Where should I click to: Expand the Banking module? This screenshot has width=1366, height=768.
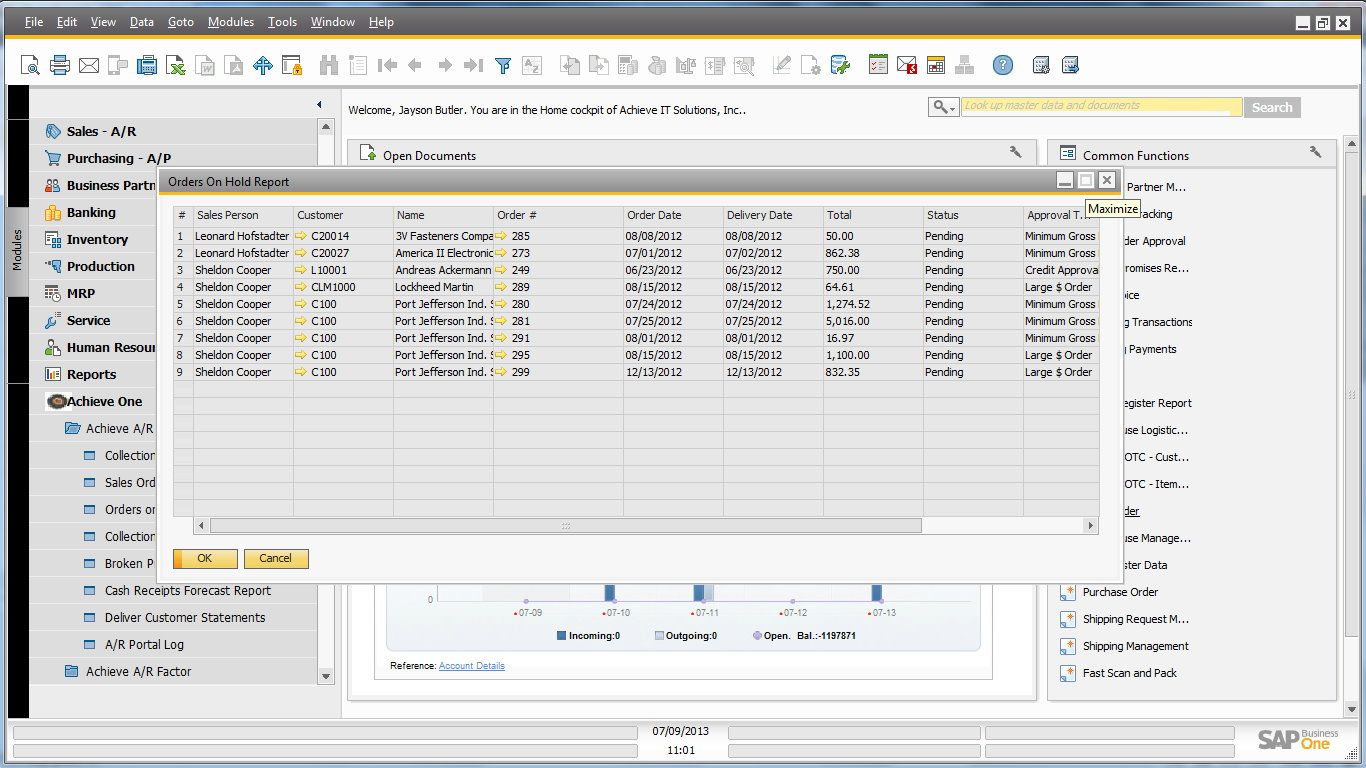coord(91,212)
